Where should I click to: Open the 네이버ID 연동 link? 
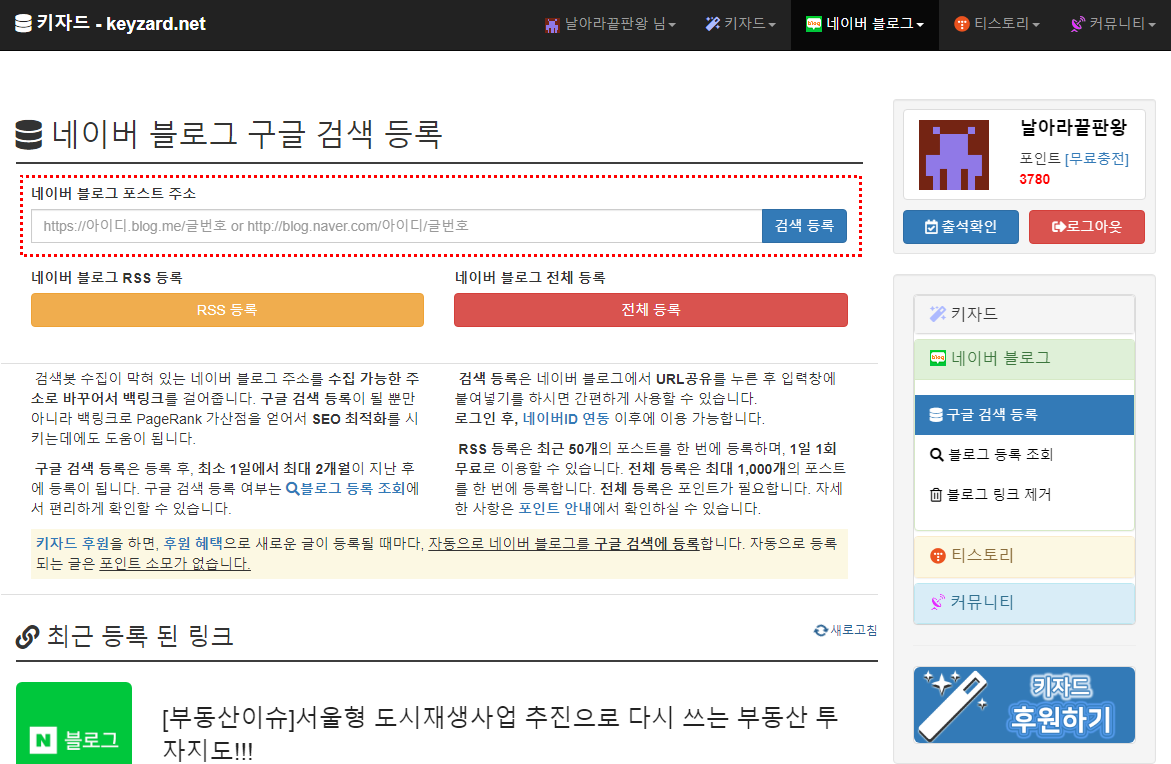(x=565, y=418)
